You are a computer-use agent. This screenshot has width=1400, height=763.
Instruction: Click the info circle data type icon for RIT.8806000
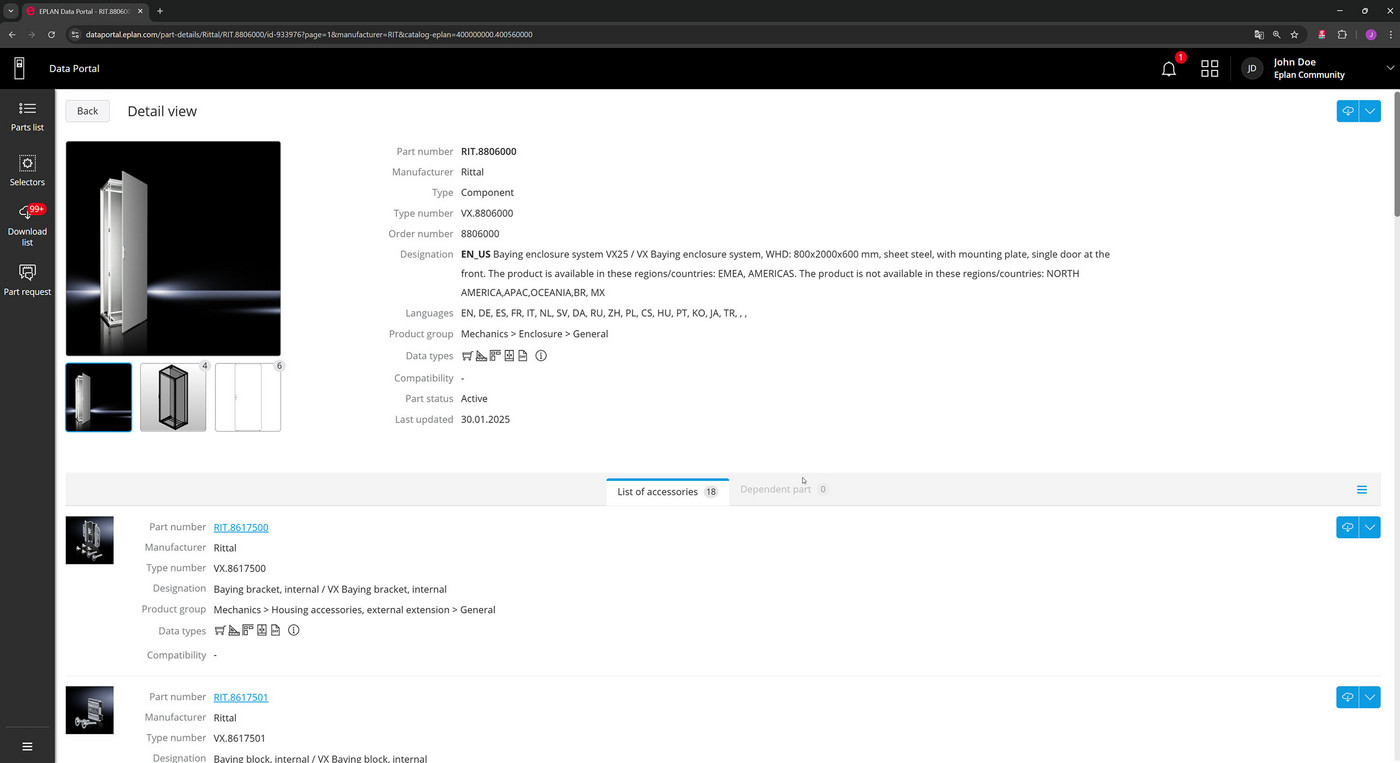[541, 356]
